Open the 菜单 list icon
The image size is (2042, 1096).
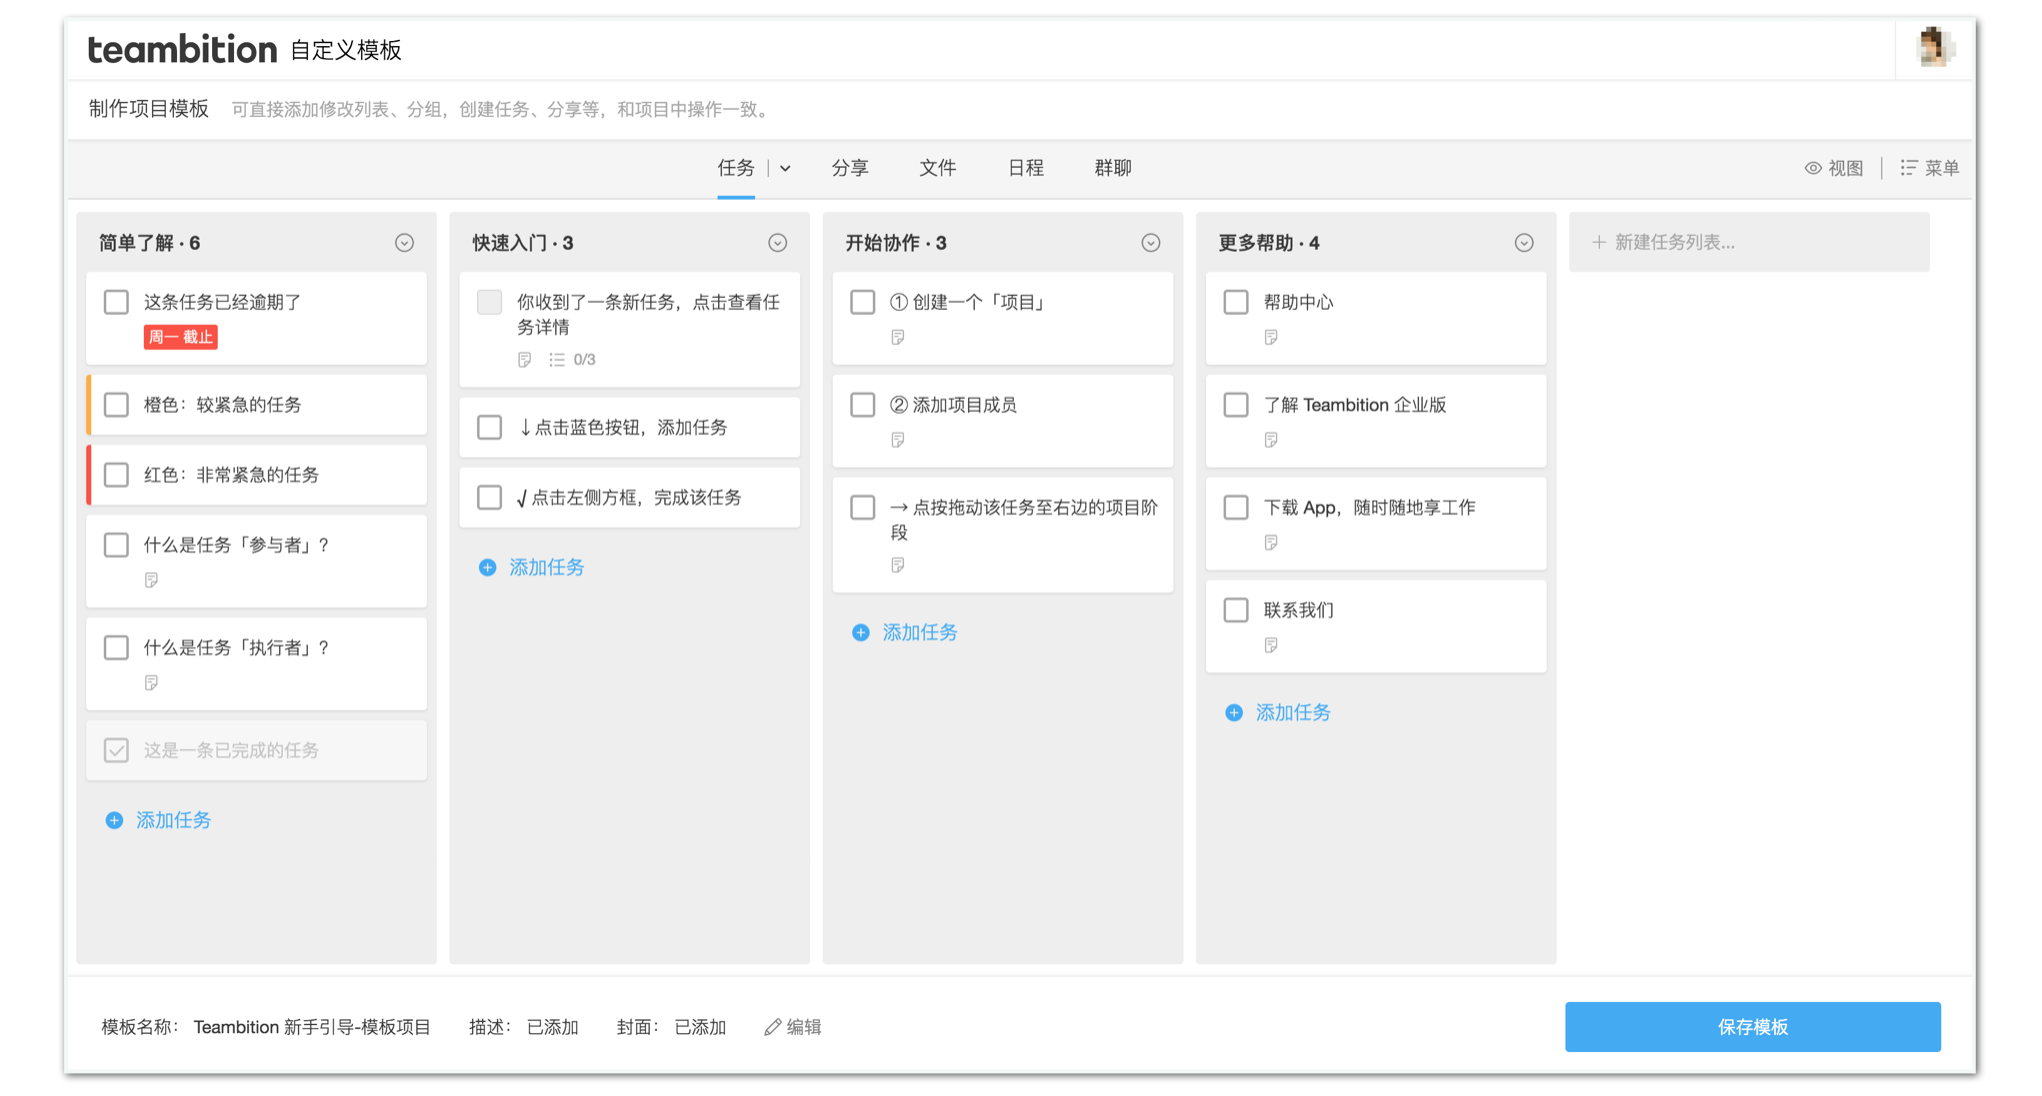1908,168
